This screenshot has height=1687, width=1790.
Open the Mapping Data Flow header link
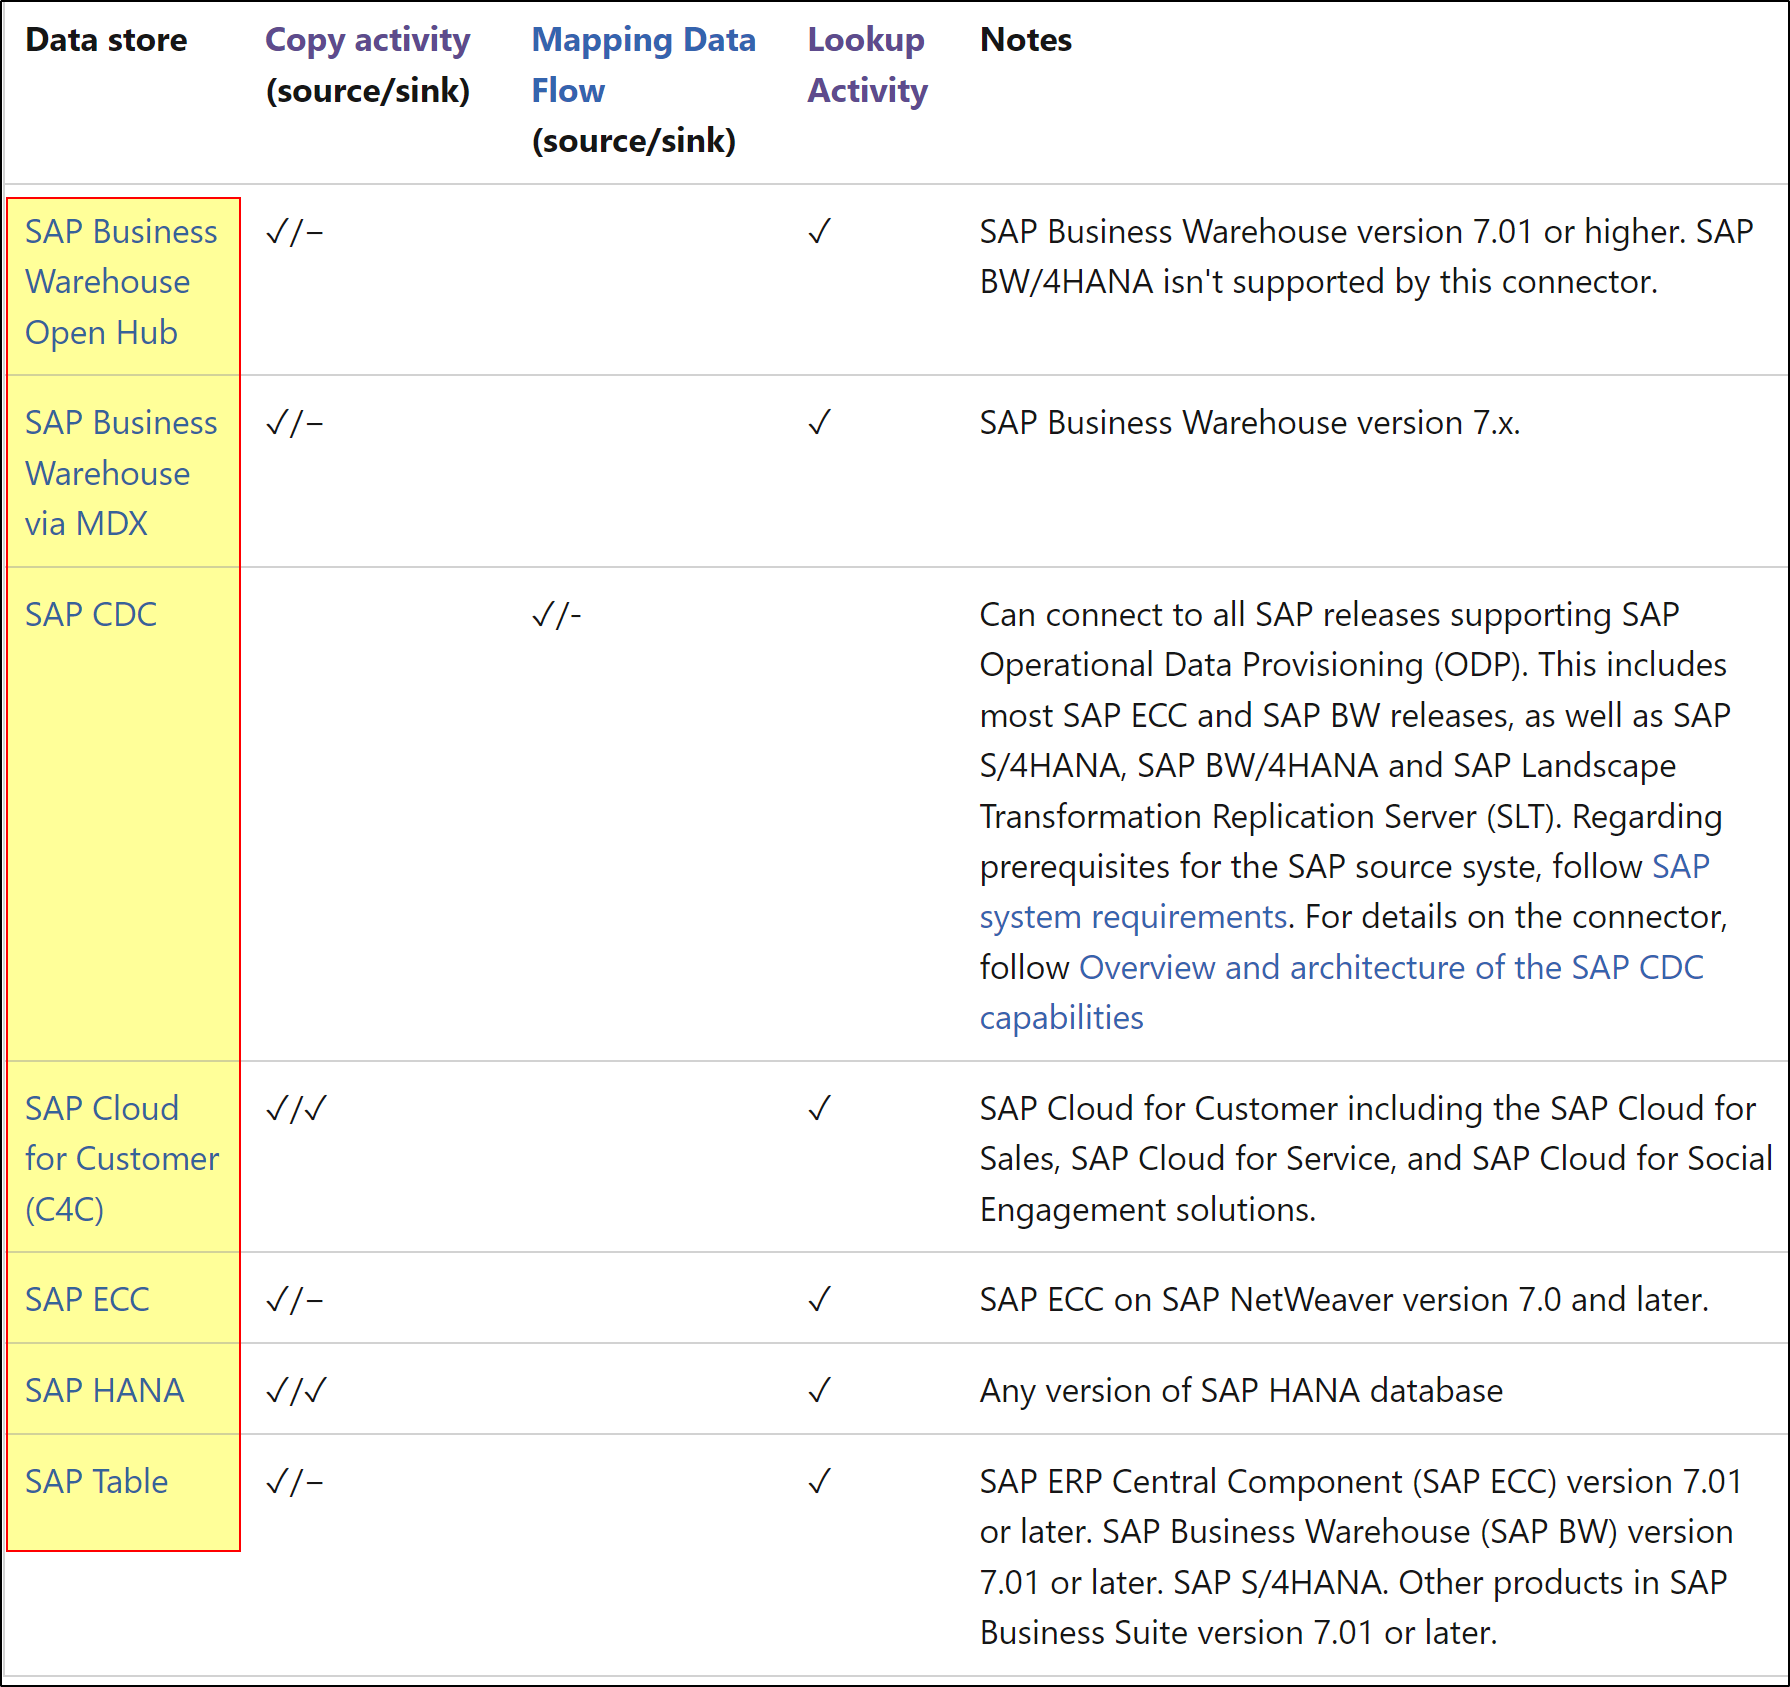(643, 65)
